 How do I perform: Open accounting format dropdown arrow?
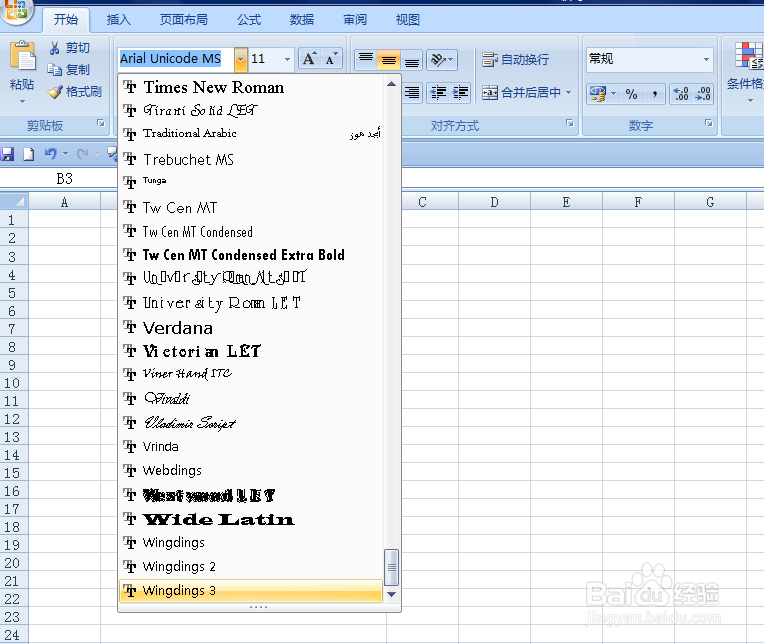point(614,94)
